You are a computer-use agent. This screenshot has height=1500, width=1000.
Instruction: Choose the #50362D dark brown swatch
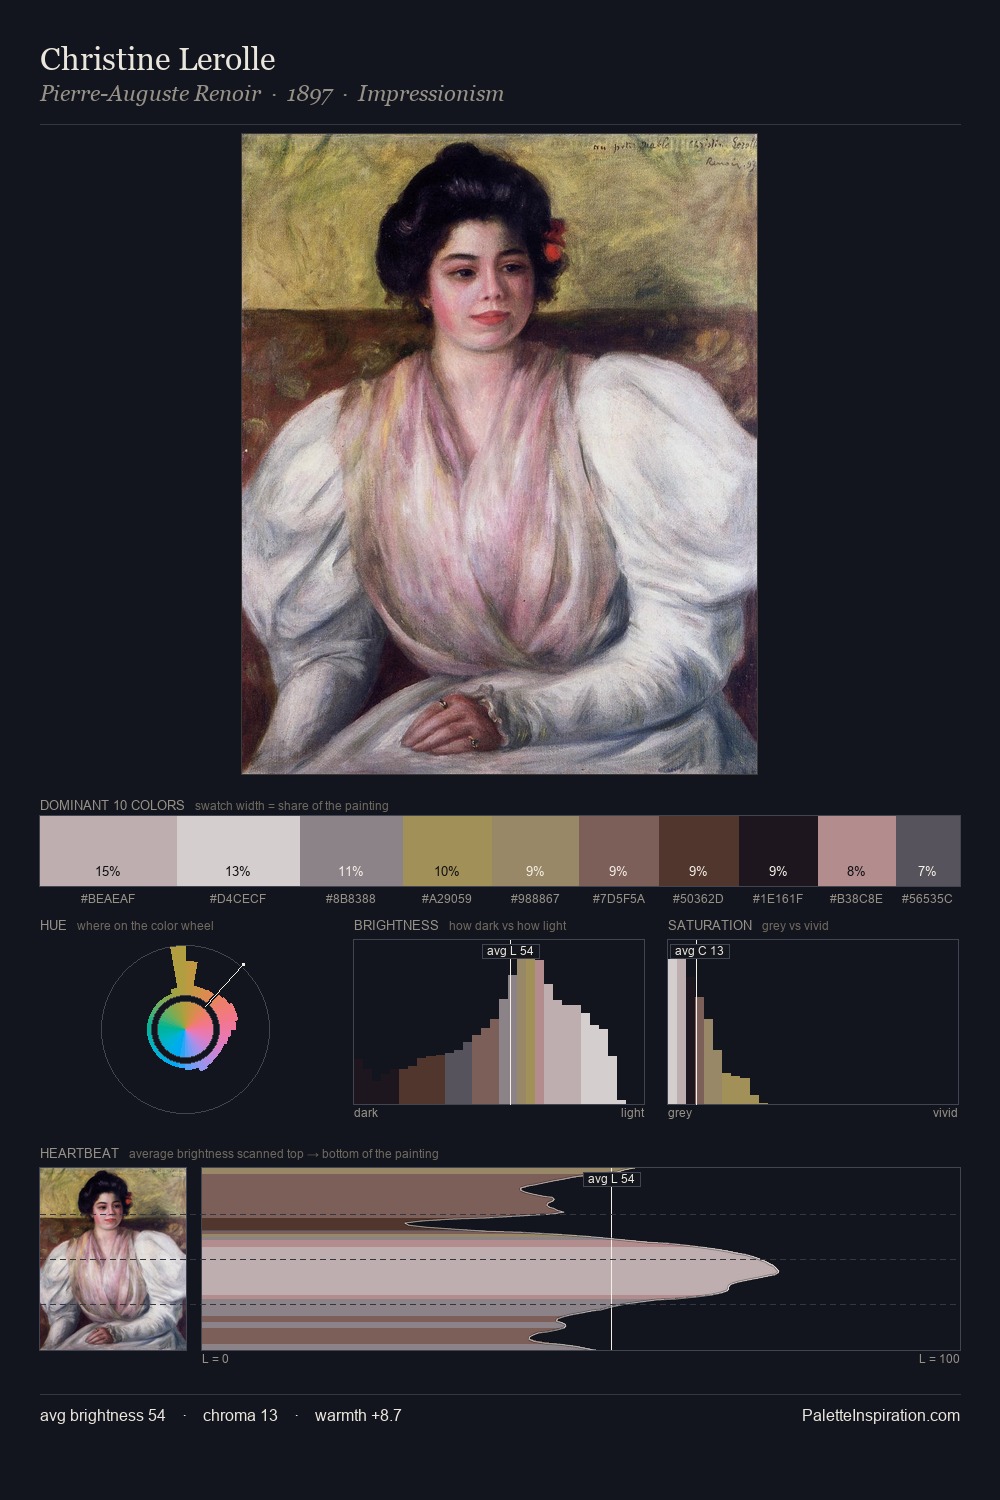pyautogui.click(x=698, y=851)
